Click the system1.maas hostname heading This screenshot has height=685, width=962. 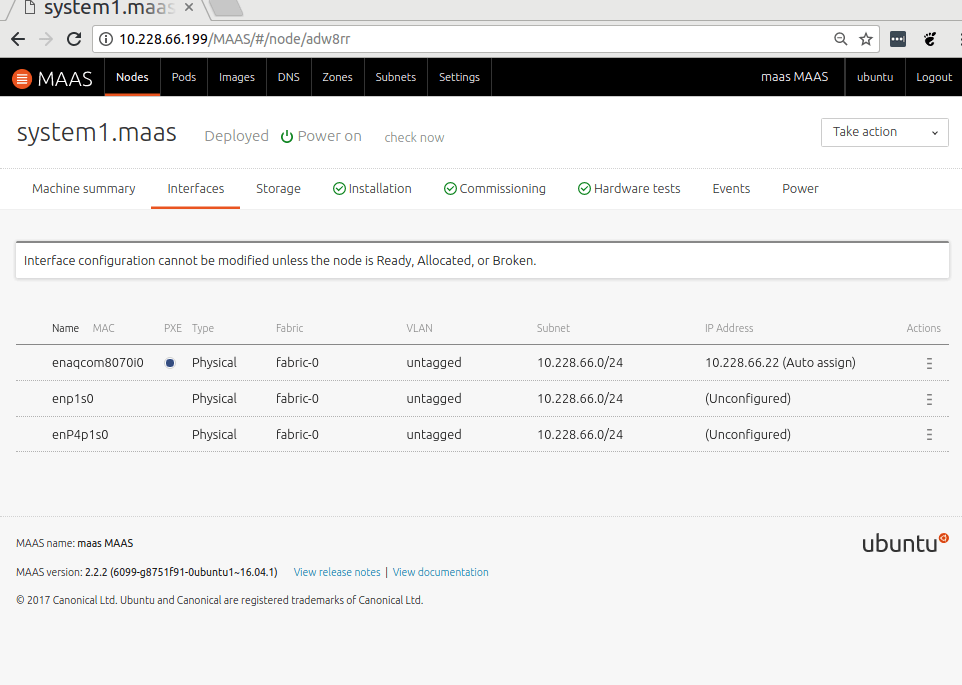pyautogui.click(x=97, y=133)
